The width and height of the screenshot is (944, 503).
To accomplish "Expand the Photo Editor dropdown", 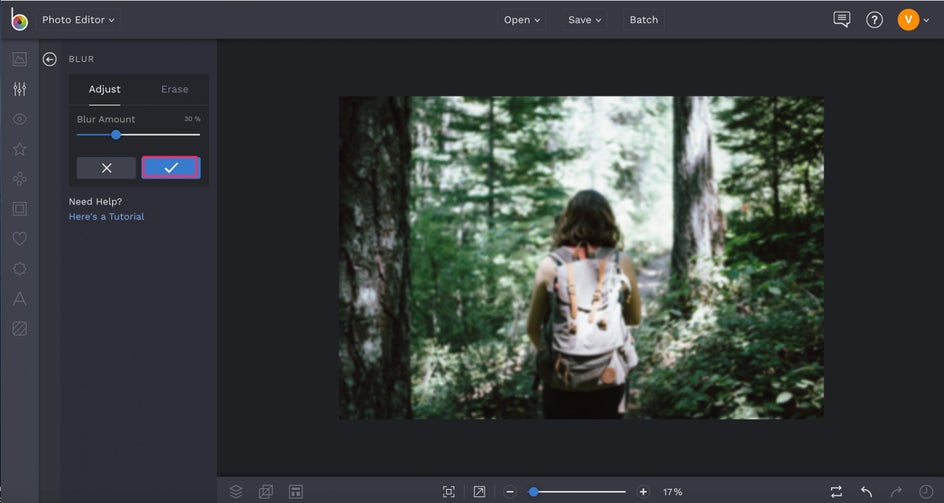I will [x=78, y=20].
